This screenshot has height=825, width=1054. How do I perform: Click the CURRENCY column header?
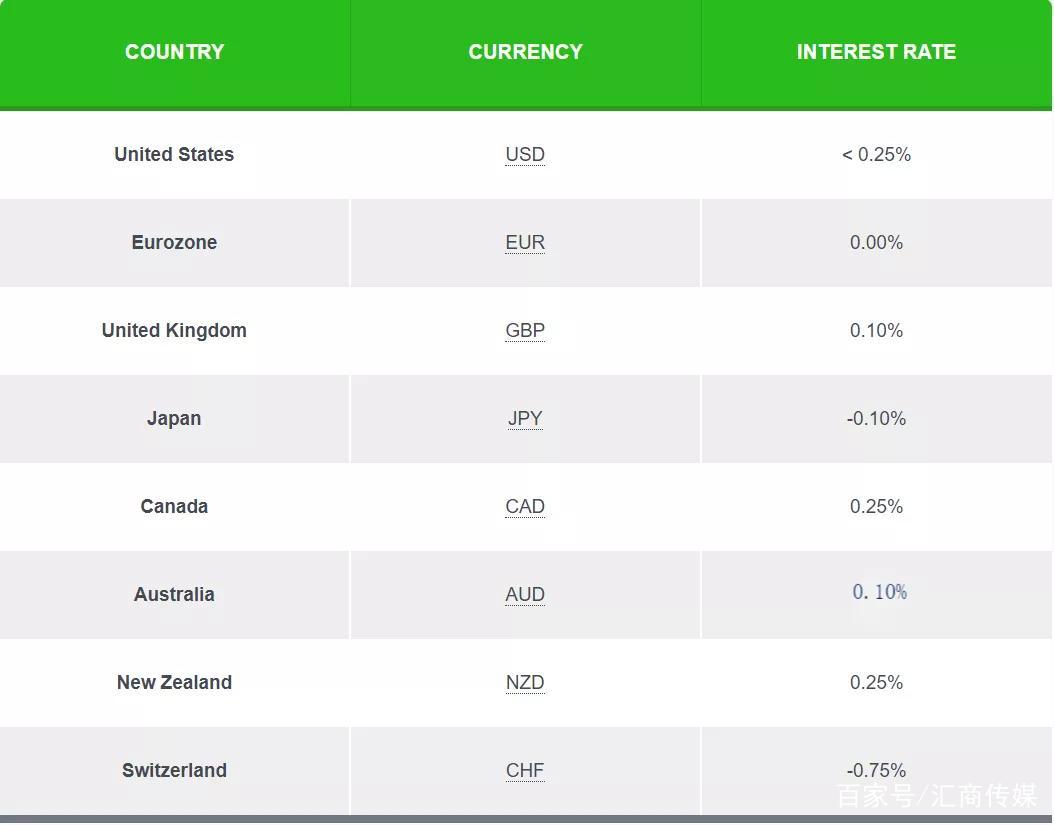click(x=525, y=52)
